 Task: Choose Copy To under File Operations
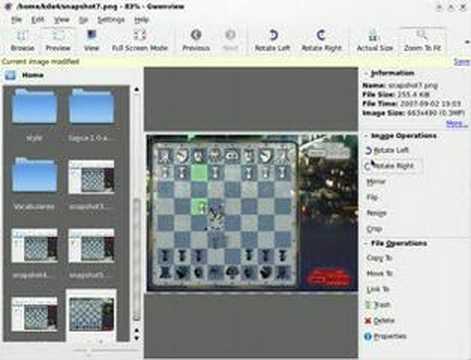(x=379, y=258)
